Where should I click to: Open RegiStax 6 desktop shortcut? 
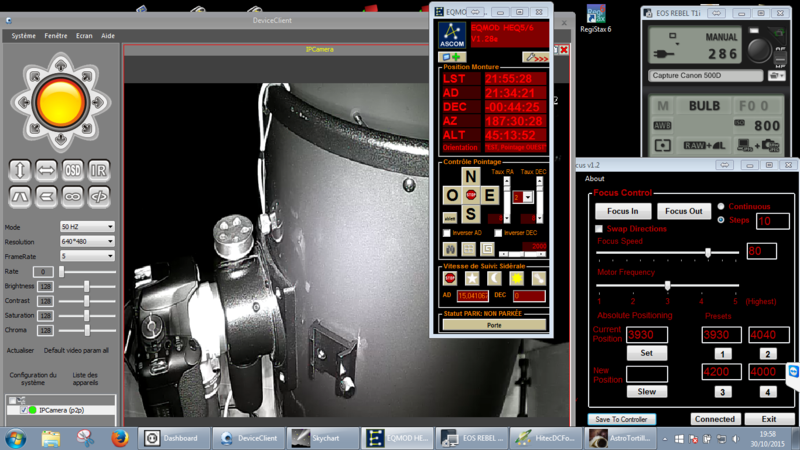pyautogui.click(x=595, y=18)
